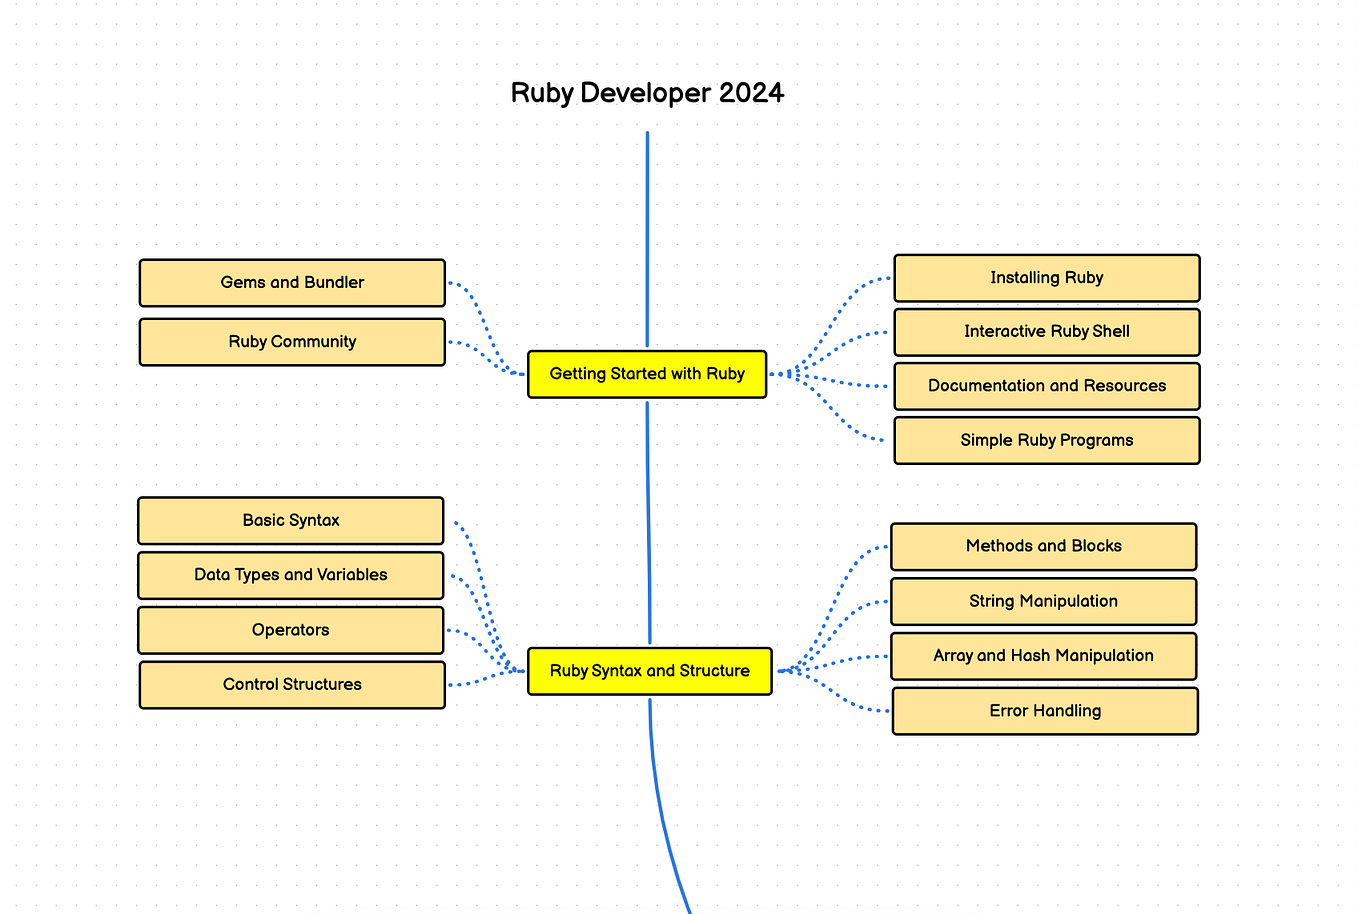Select the "Interactive Ruby Shell" node
Image resolution: width=1358 pixels, height=914 pixels.
point(1046,332)
